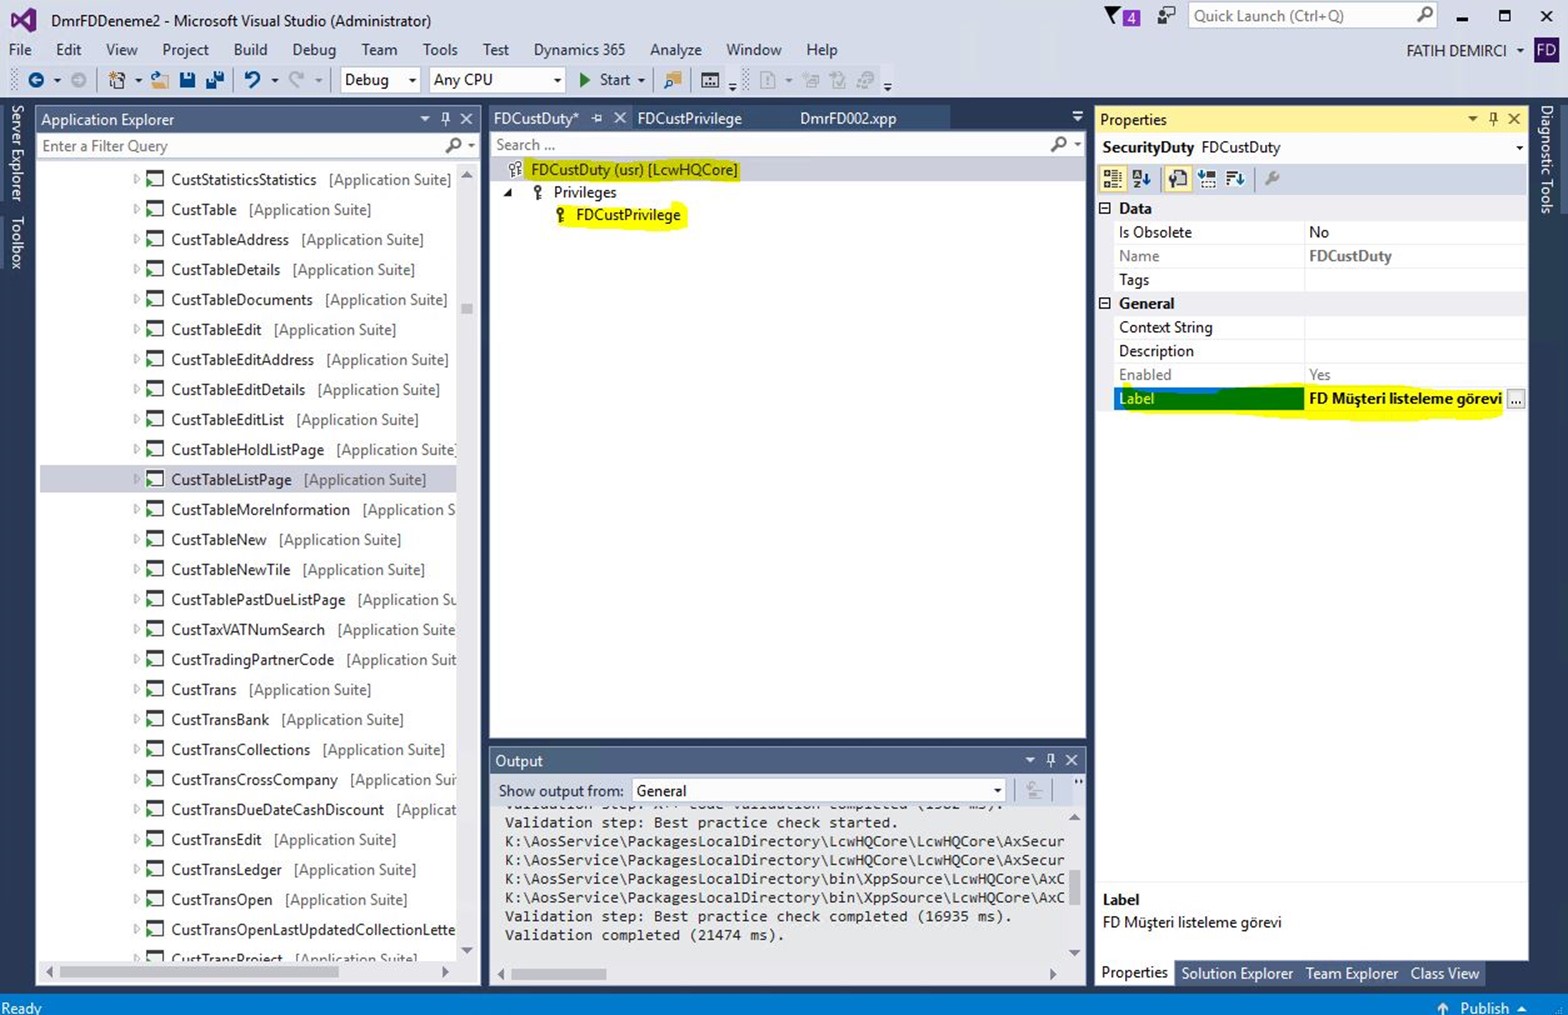The height and width of the screenshot is (1015, 1568).
Task: Click the Open File folder icon
Action: 159,80
